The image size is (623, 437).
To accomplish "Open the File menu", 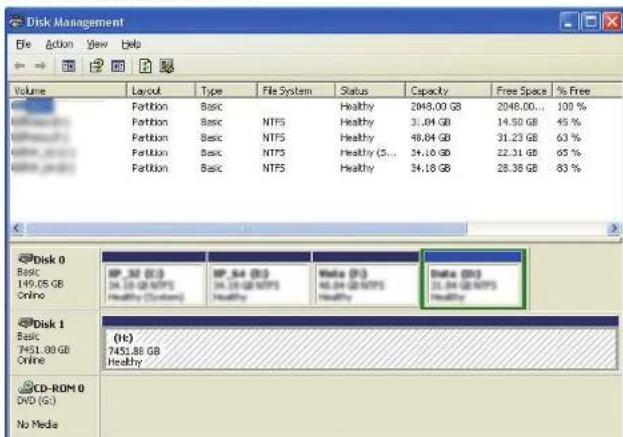I will click(23, 44).
